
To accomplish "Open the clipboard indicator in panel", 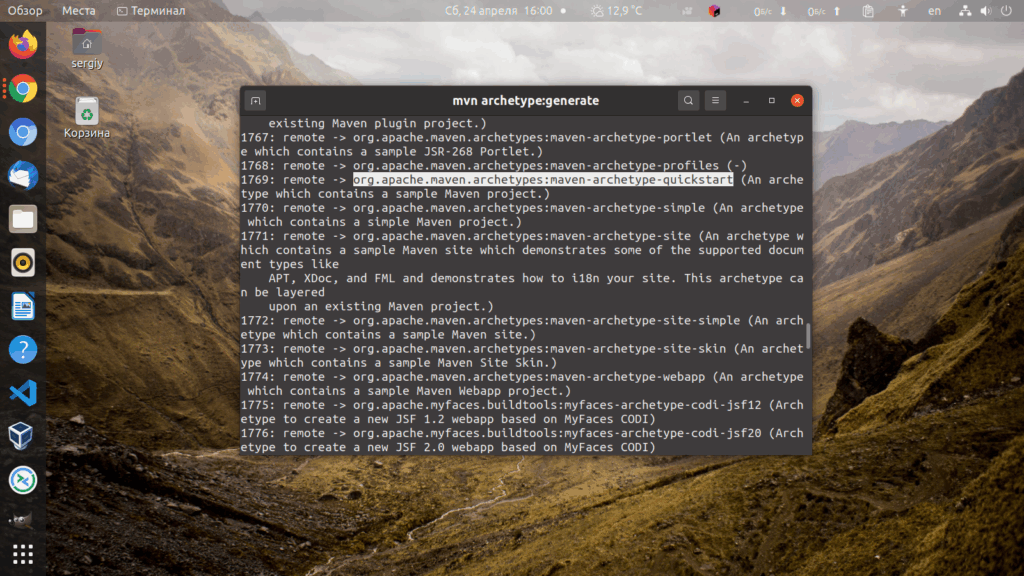I will (x=868, y=11).
